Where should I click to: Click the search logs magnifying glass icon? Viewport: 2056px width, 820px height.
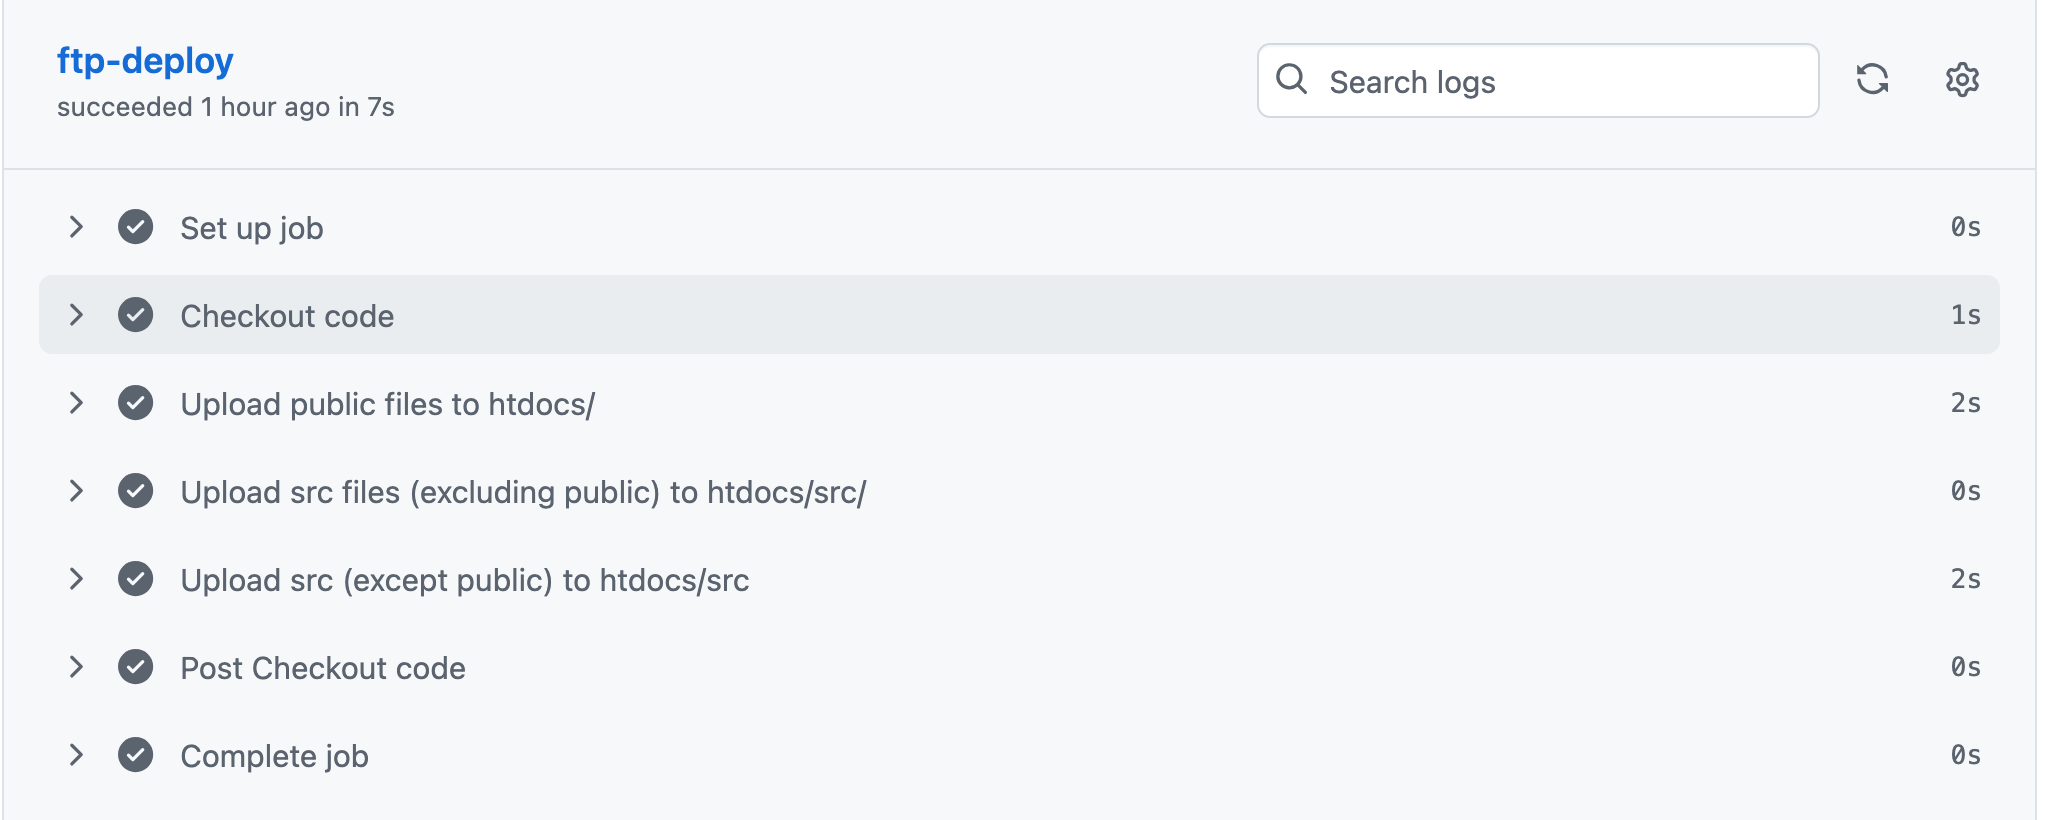click(1294, 80)
